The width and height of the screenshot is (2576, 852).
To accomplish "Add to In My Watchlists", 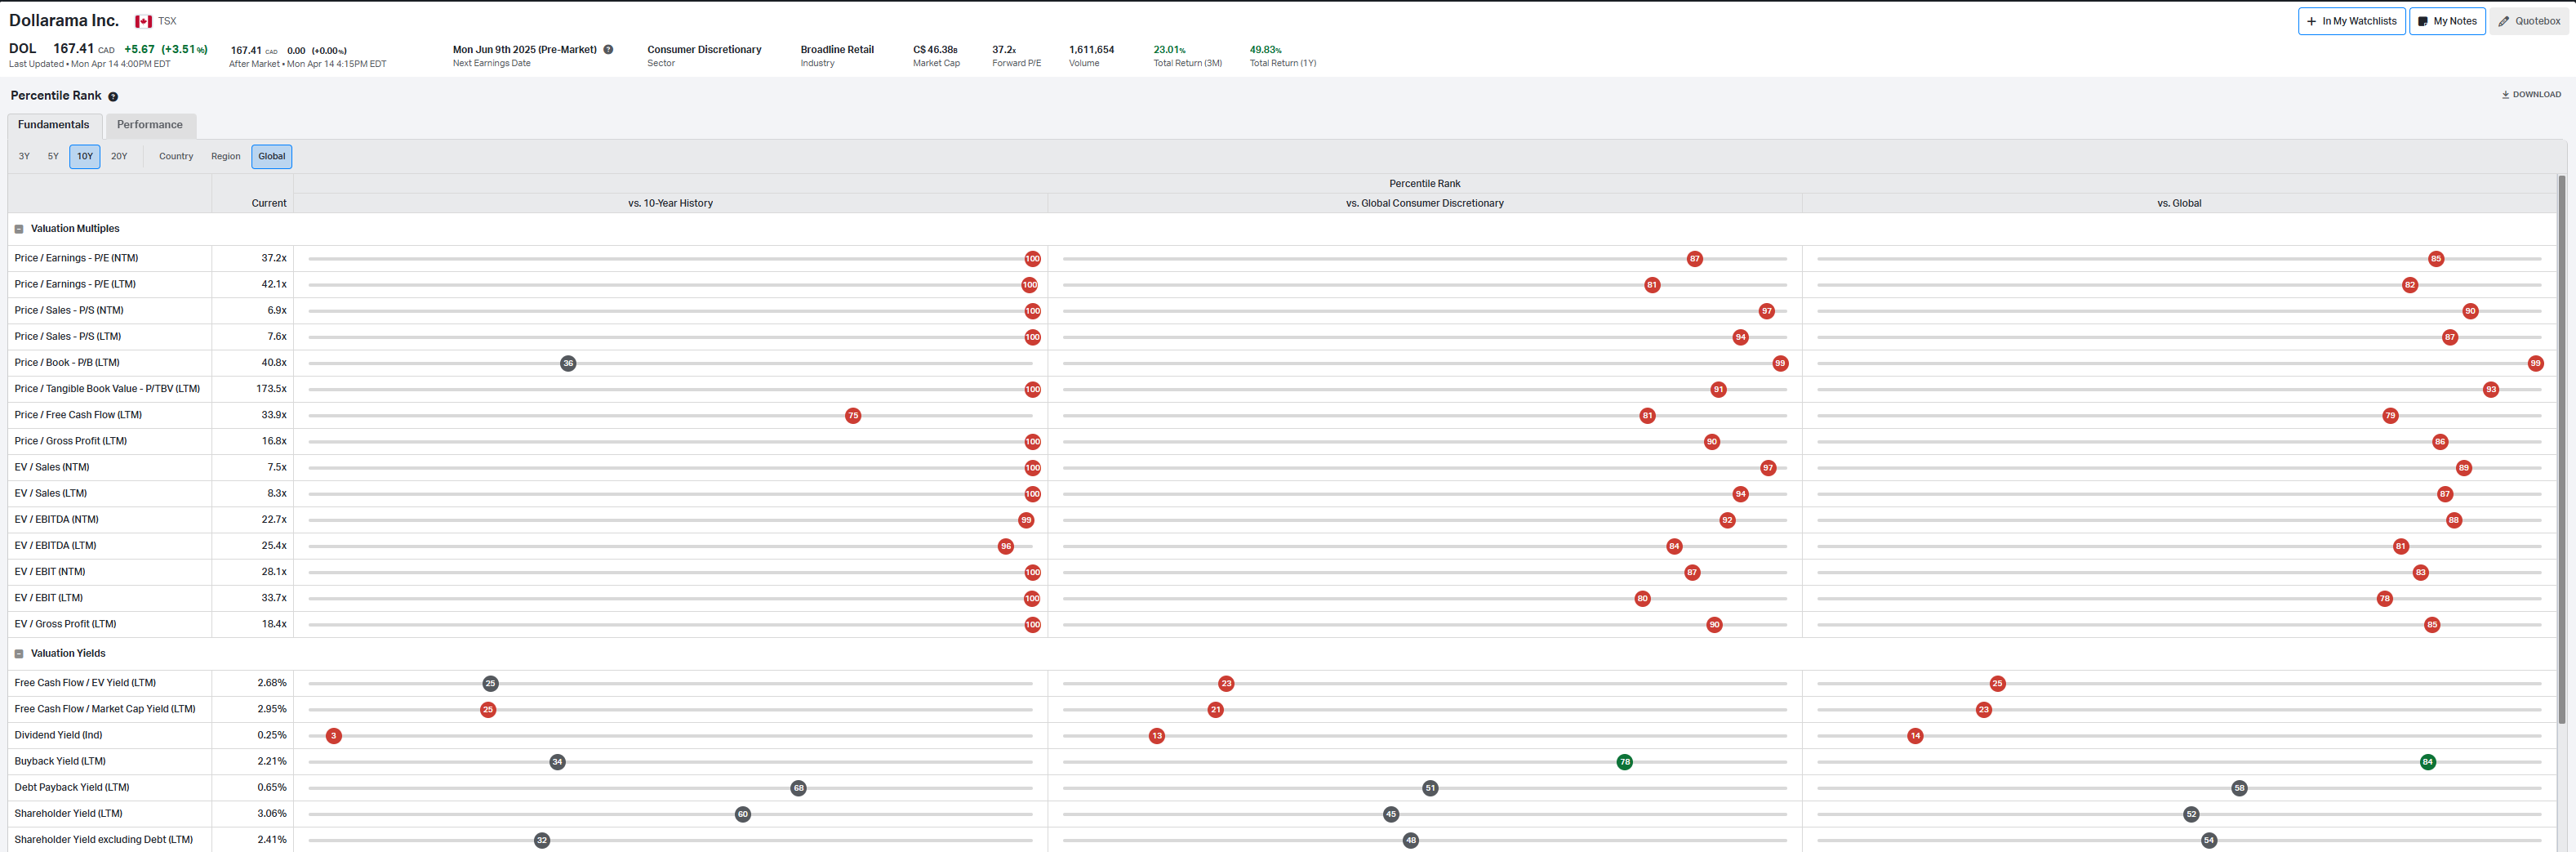I will coord(2351,21).
